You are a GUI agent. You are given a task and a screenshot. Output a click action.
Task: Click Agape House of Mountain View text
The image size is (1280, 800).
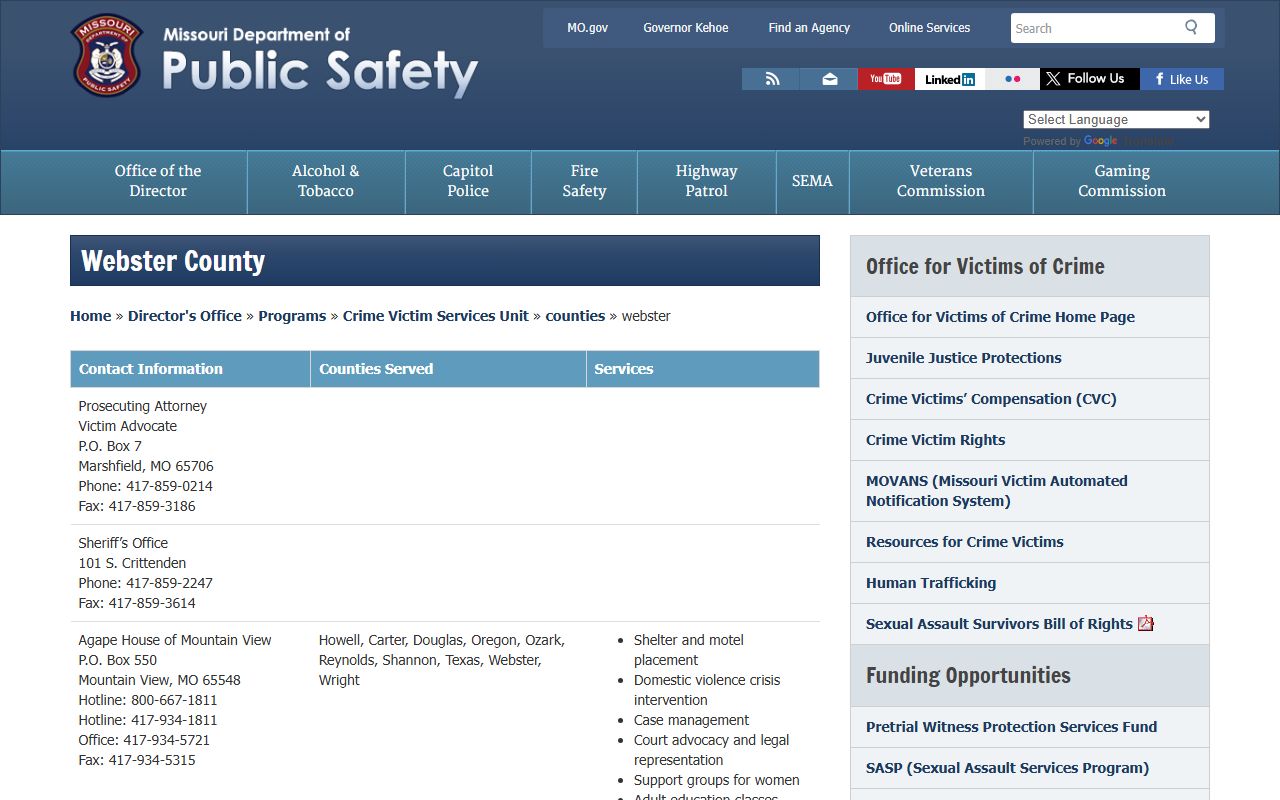pos(175,640)
